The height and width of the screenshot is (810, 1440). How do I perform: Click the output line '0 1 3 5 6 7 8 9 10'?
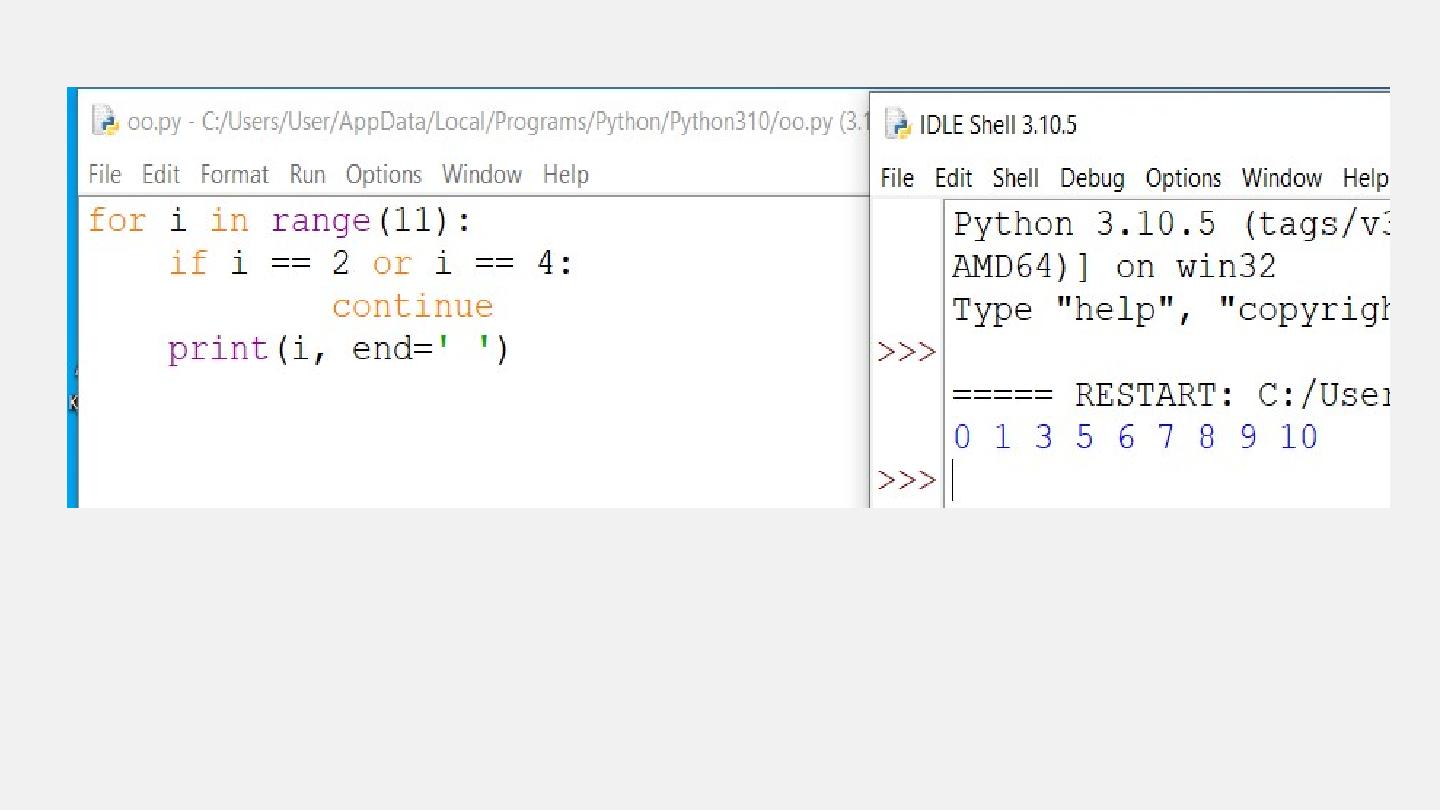pos(1136,437)
